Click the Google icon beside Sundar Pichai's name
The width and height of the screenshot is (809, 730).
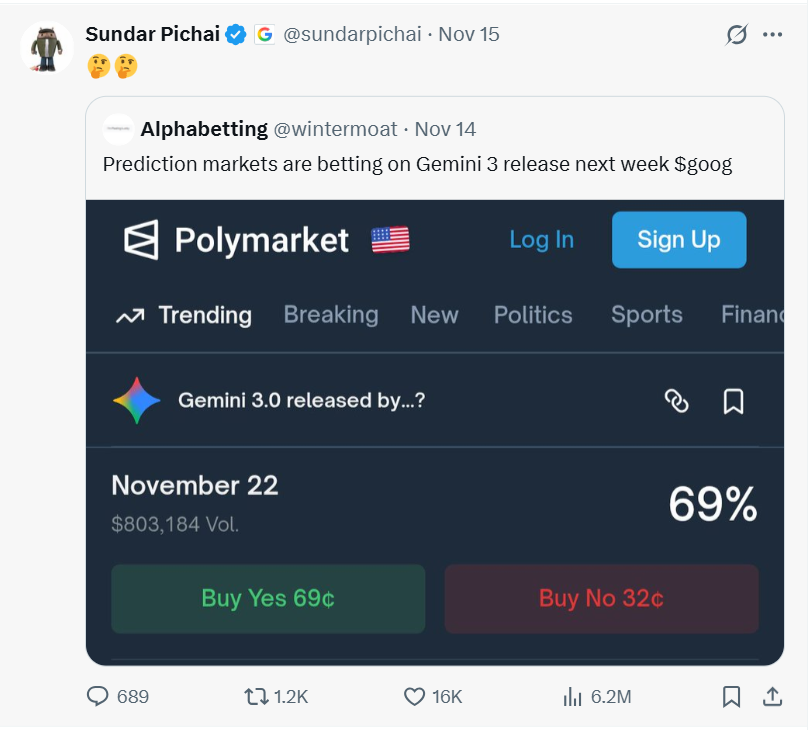coord(263,32)
